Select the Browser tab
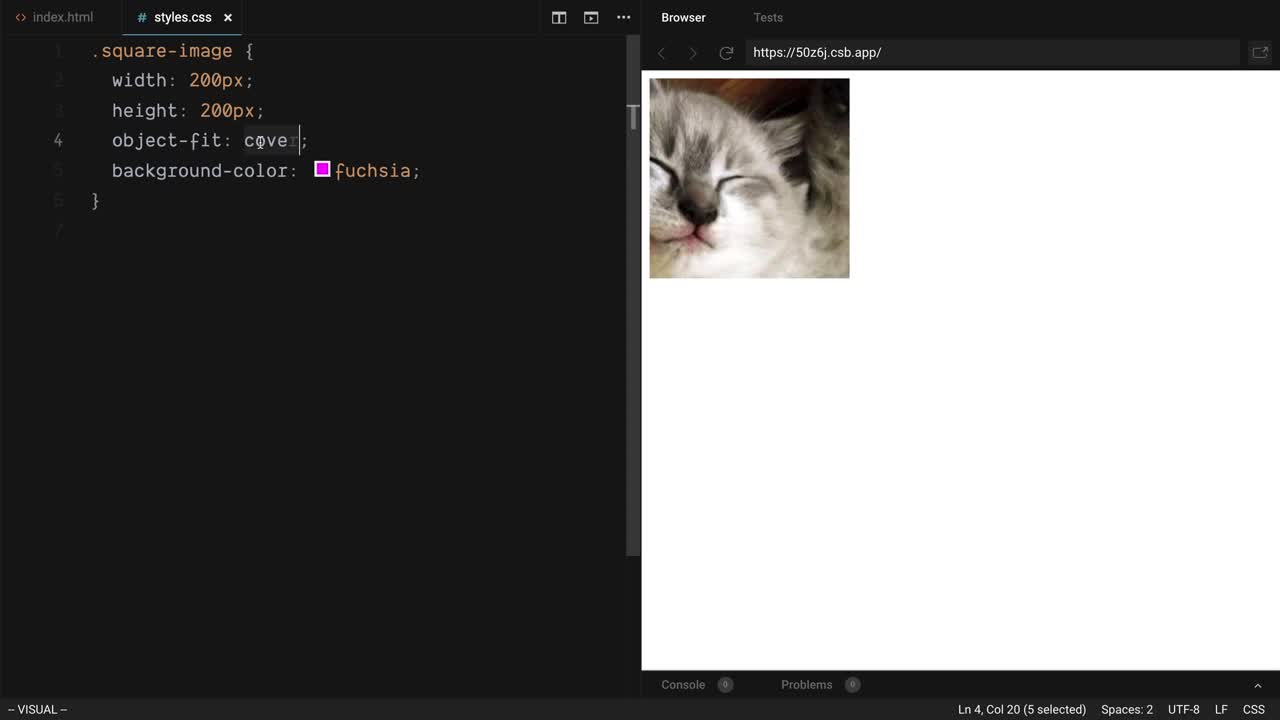Viewport: 1280px width, 720px height. (x=683, y=17)
